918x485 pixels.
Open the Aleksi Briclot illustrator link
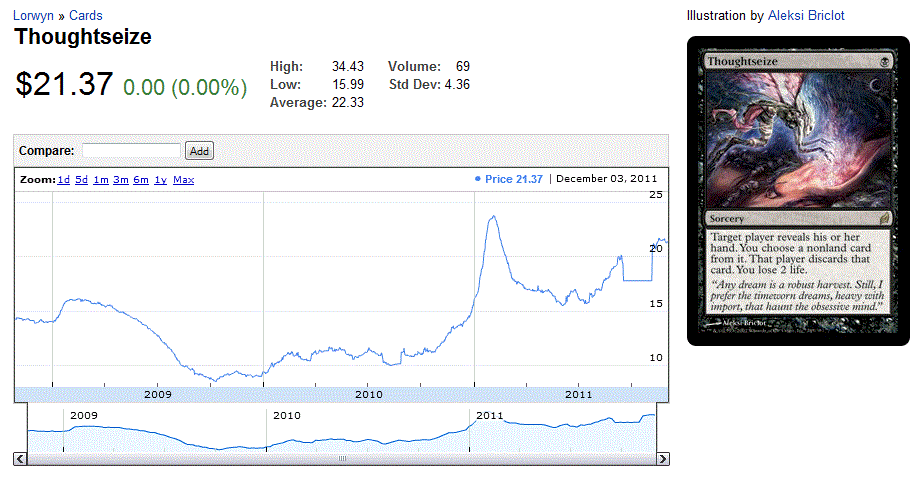coord(808,16)
